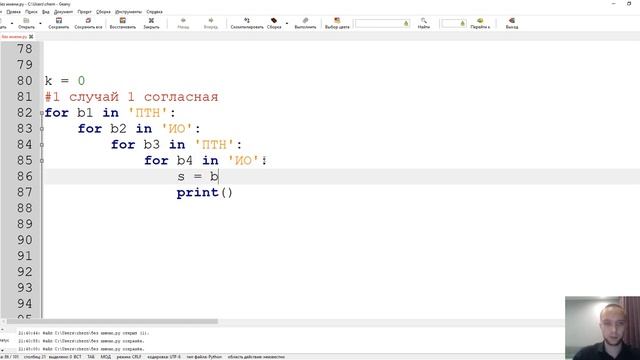Viewport: 640px width, 360px height.
Task: Click the Восстановить (Revert) toolbar icon
Action: click(122, 23)
